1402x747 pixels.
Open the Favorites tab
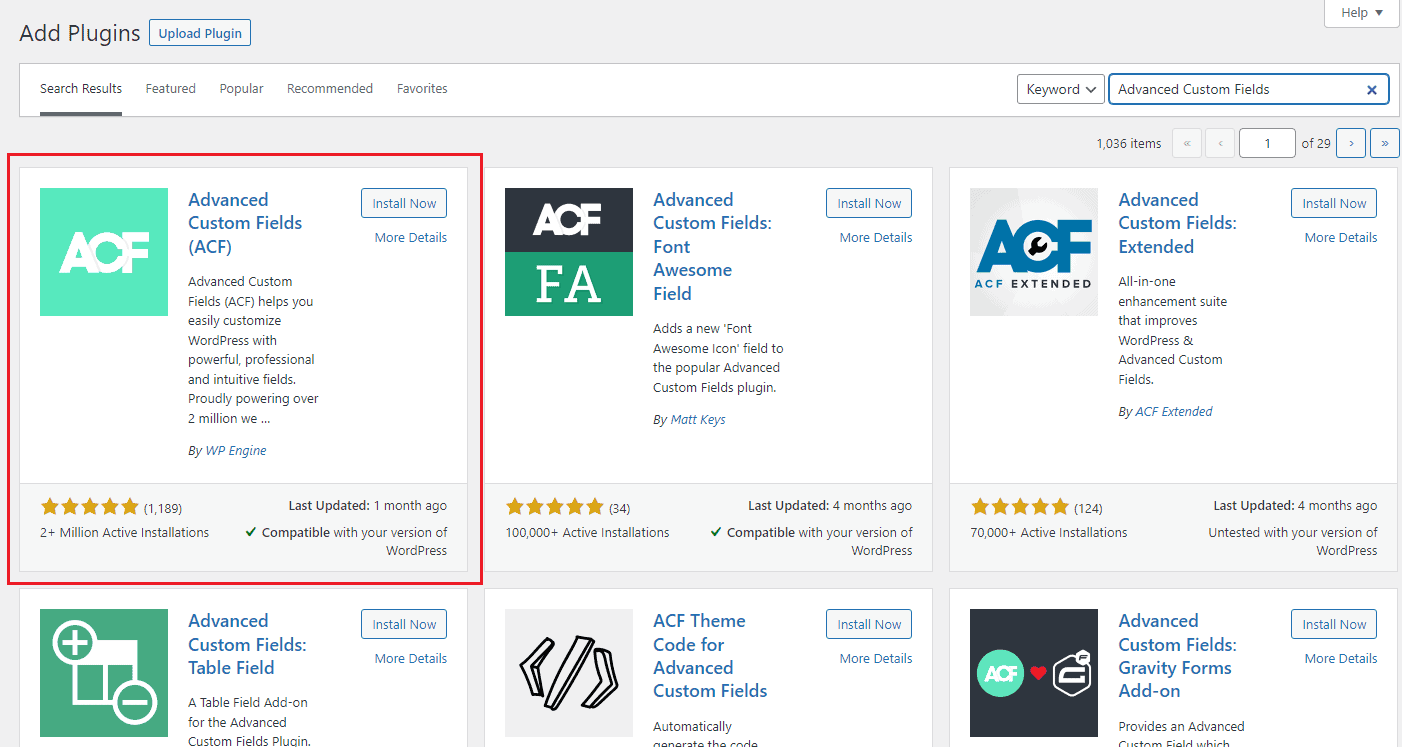click(x=422, y=89)
